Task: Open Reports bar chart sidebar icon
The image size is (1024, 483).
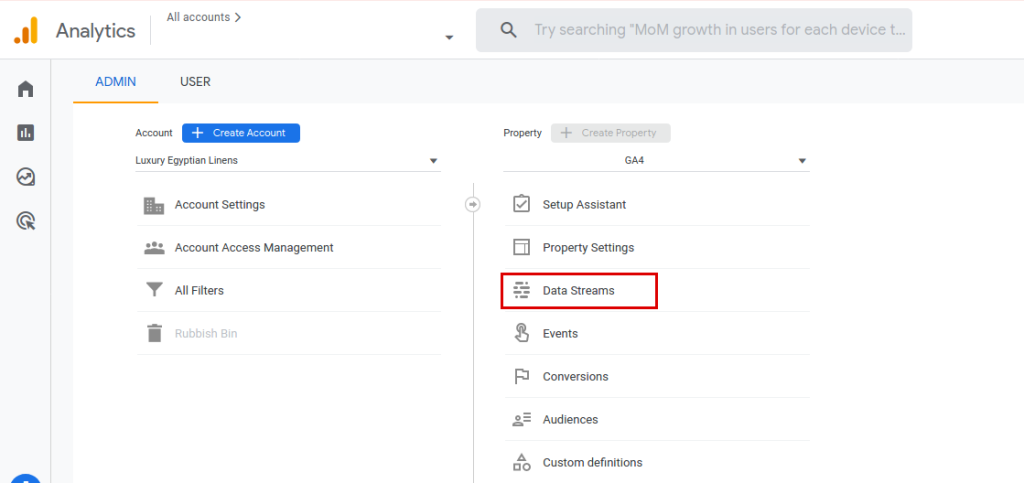Action: [26, 133]
